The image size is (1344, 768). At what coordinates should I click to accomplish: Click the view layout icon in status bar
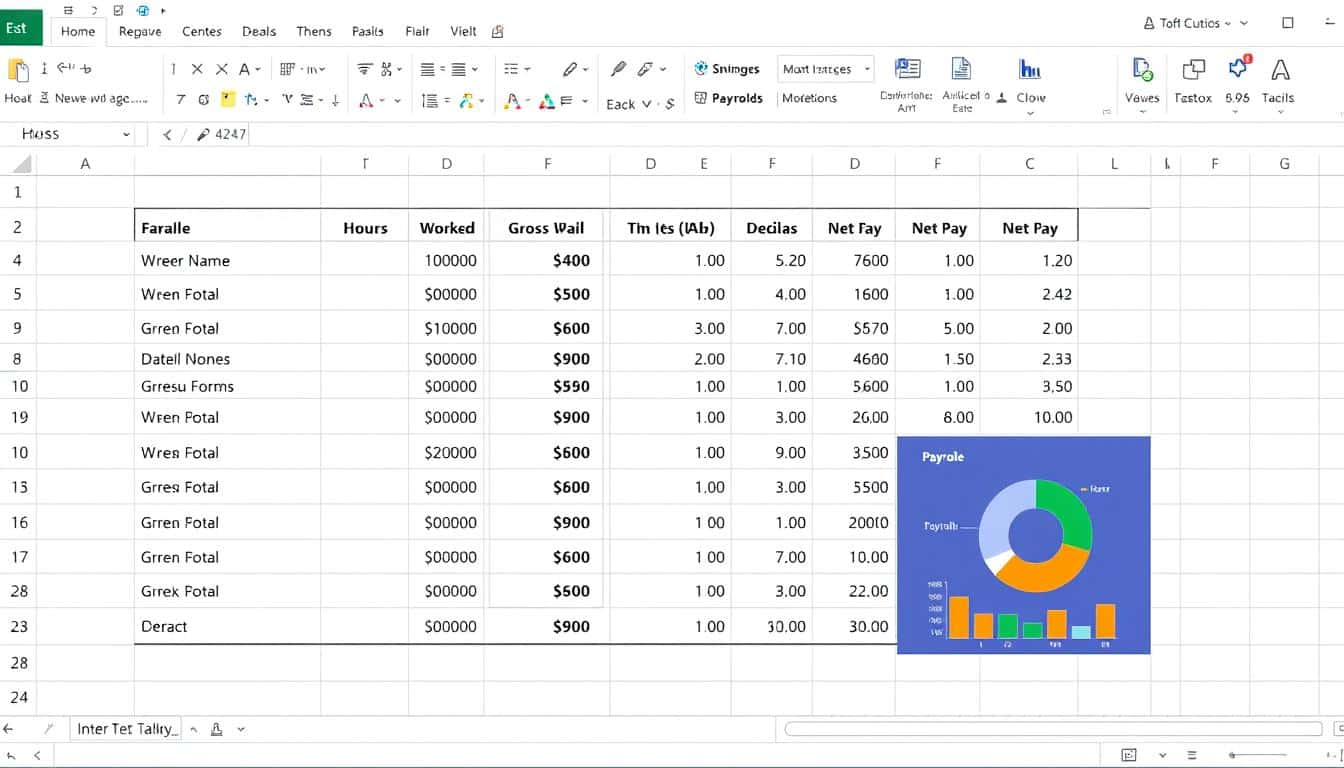click(x=1130, y=755)
